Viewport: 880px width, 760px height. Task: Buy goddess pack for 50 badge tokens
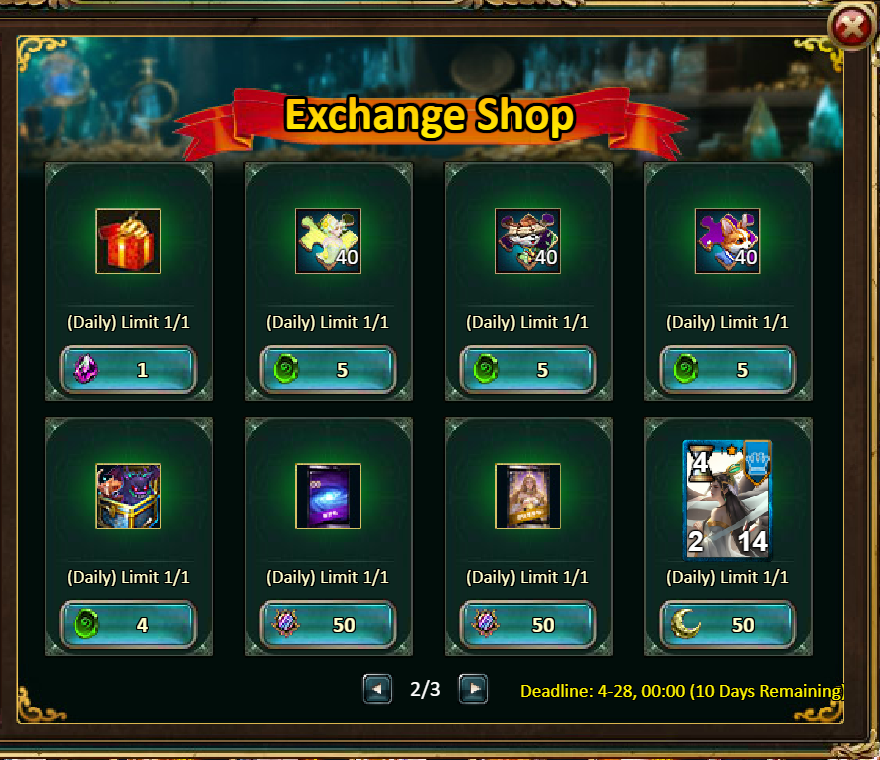pyautogui.click(x=528, y=624)
